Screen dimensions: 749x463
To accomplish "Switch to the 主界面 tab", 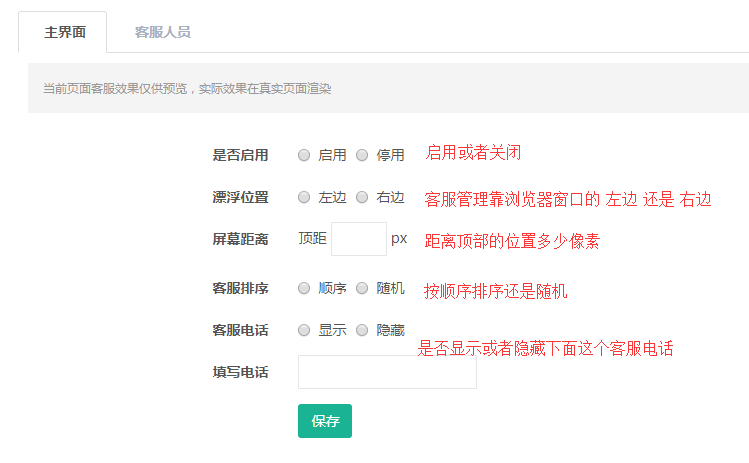I will (65, 32).
